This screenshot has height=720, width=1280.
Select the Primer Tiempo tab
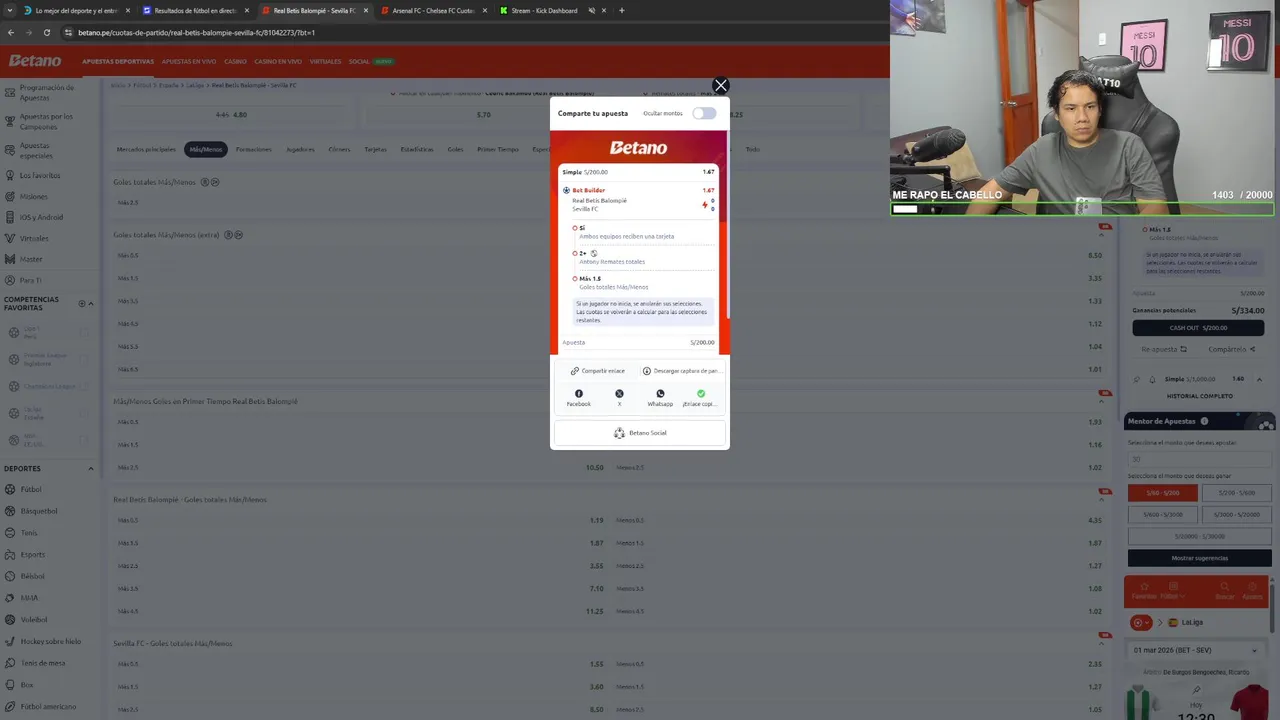tap(498, 149)
